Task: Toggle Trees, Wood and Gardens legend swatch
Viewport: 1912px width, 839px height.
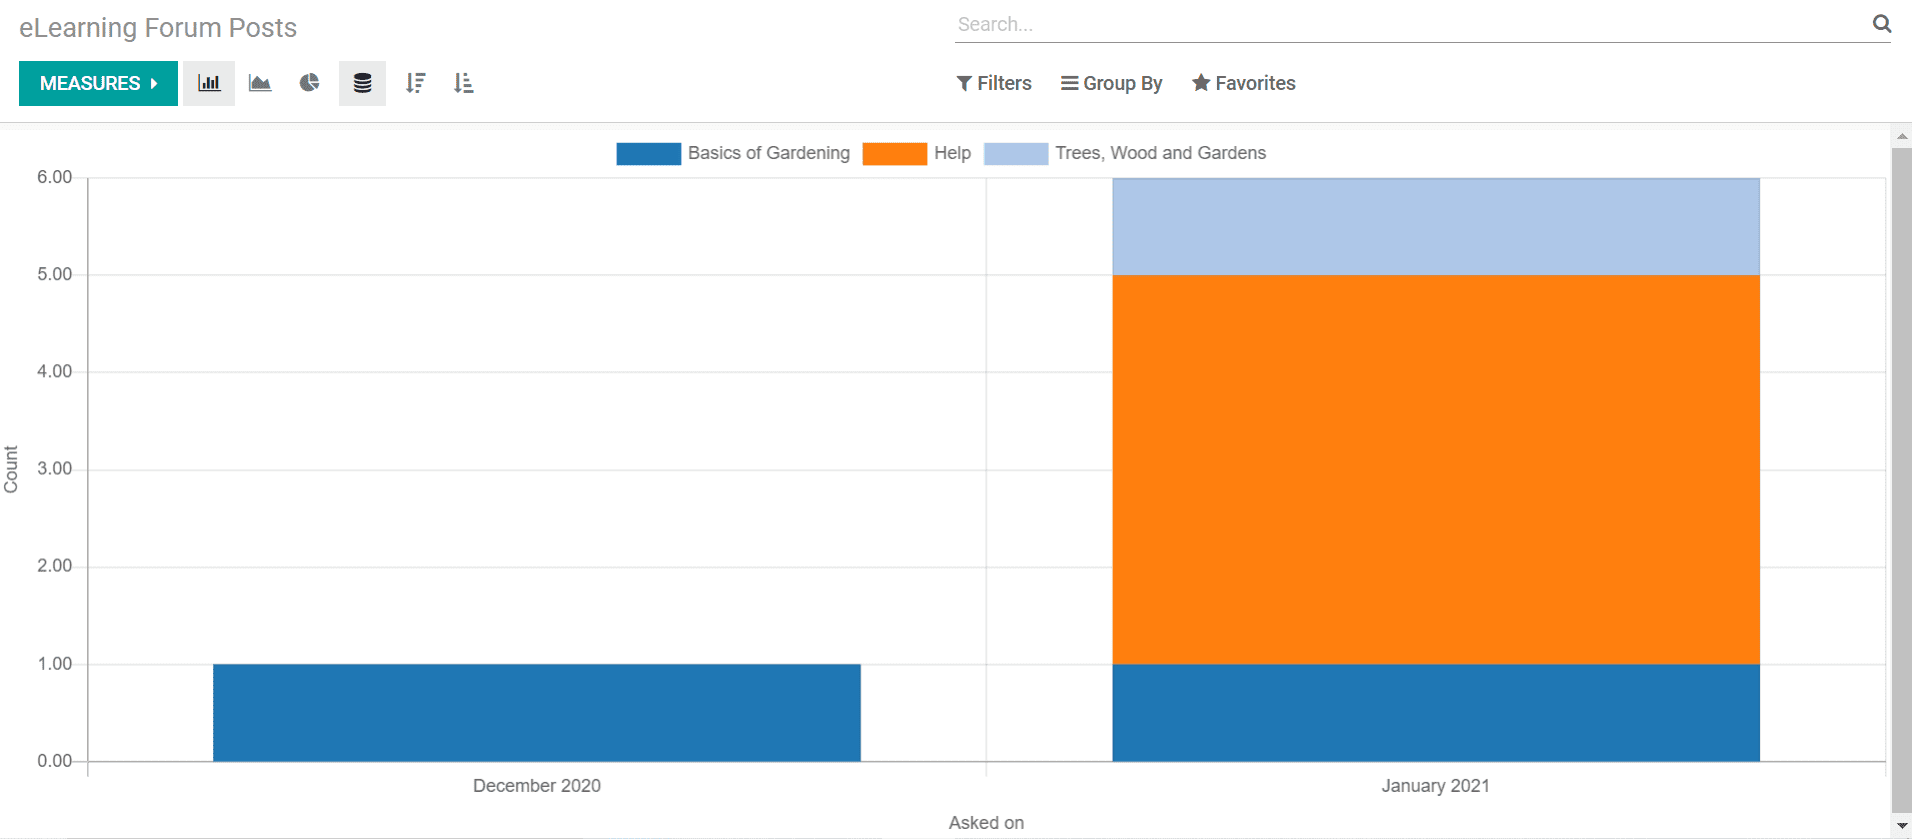Action: coord(1016,153)
